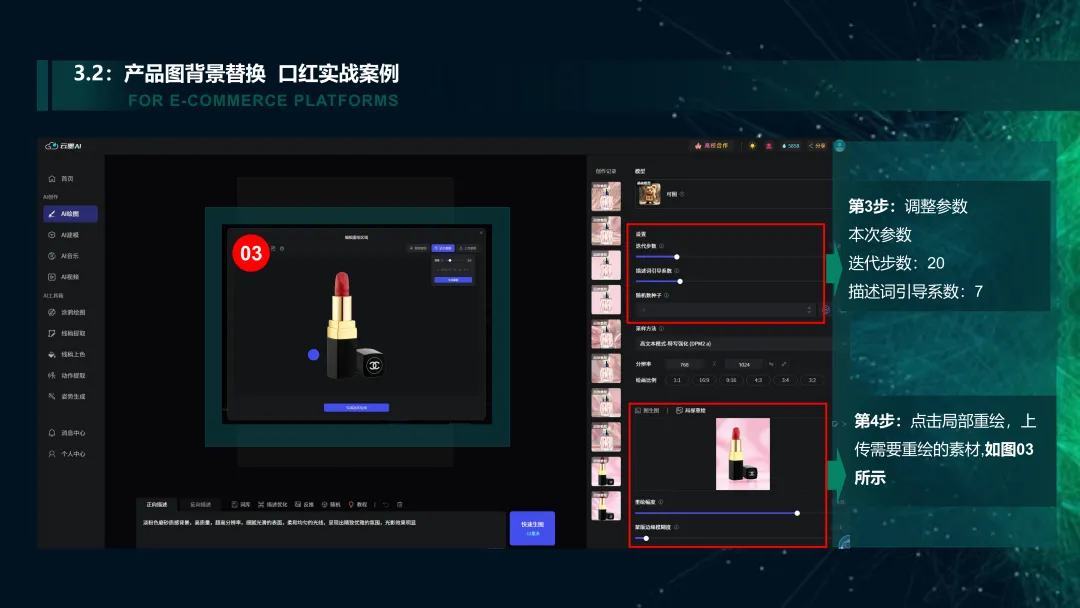Switch to the 局部重绘 tab
Screen dimensions: 1080x608
pos(691,410)
